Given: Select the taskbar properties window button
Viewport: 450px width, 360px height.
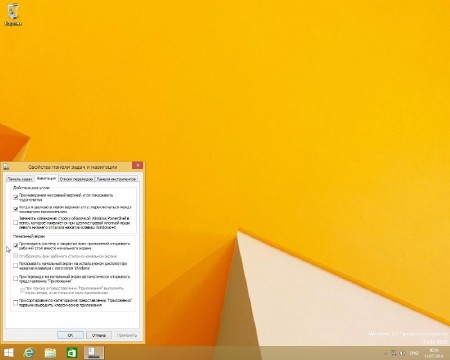Looking at the screenshot, I should [x=94, y=353].
